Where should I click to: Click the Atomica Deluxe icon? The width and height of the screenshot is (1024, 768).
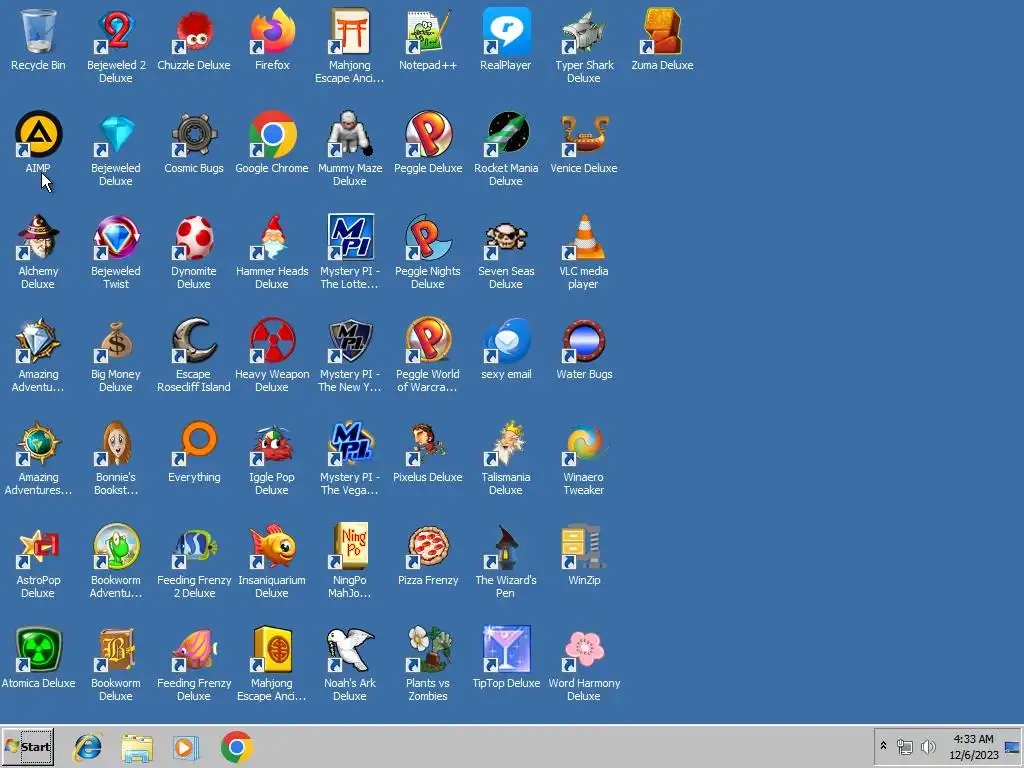[x=38, y=650]
